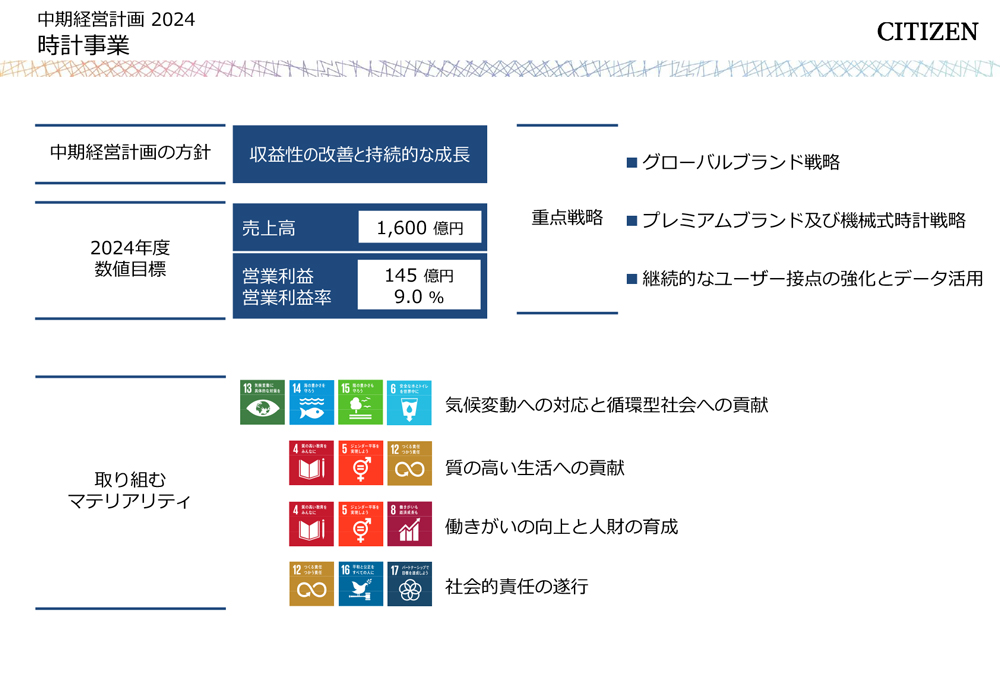The width and height of the screenshot is (1000, 692).
Task: Click the 営業利益率 label
Action: pyautogui.click(x=287, y=297)
